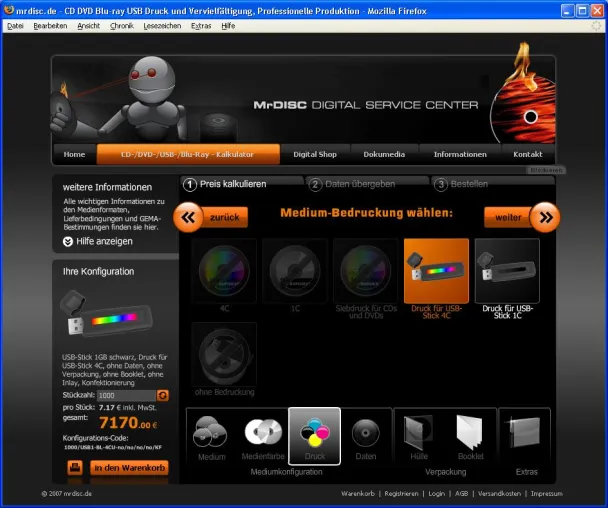Open the Login footer link

coord(437,494)
